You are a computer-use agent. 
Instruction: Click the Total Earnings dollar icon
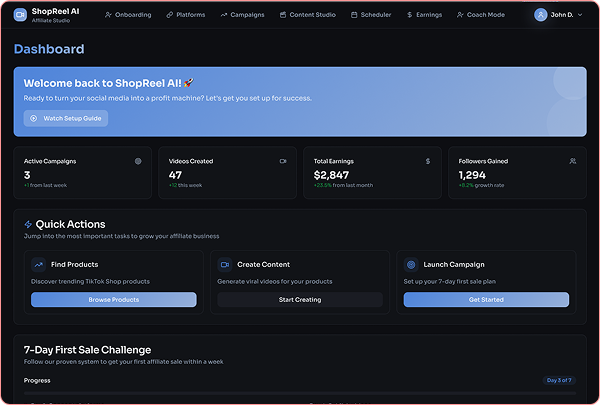(x=428, y=160)
